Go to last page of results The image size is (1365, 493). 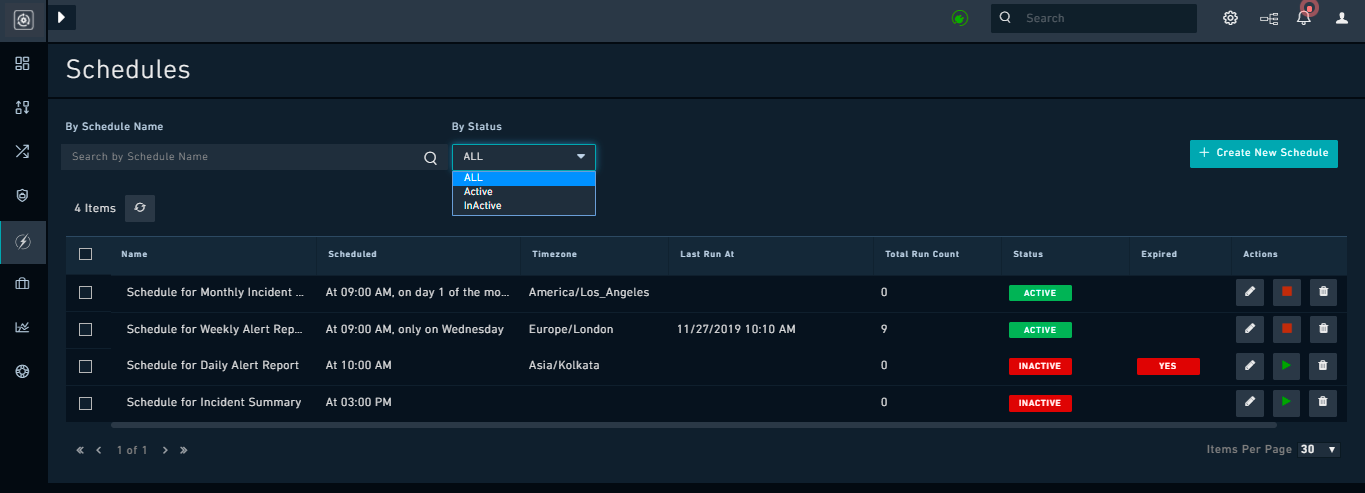184,450
